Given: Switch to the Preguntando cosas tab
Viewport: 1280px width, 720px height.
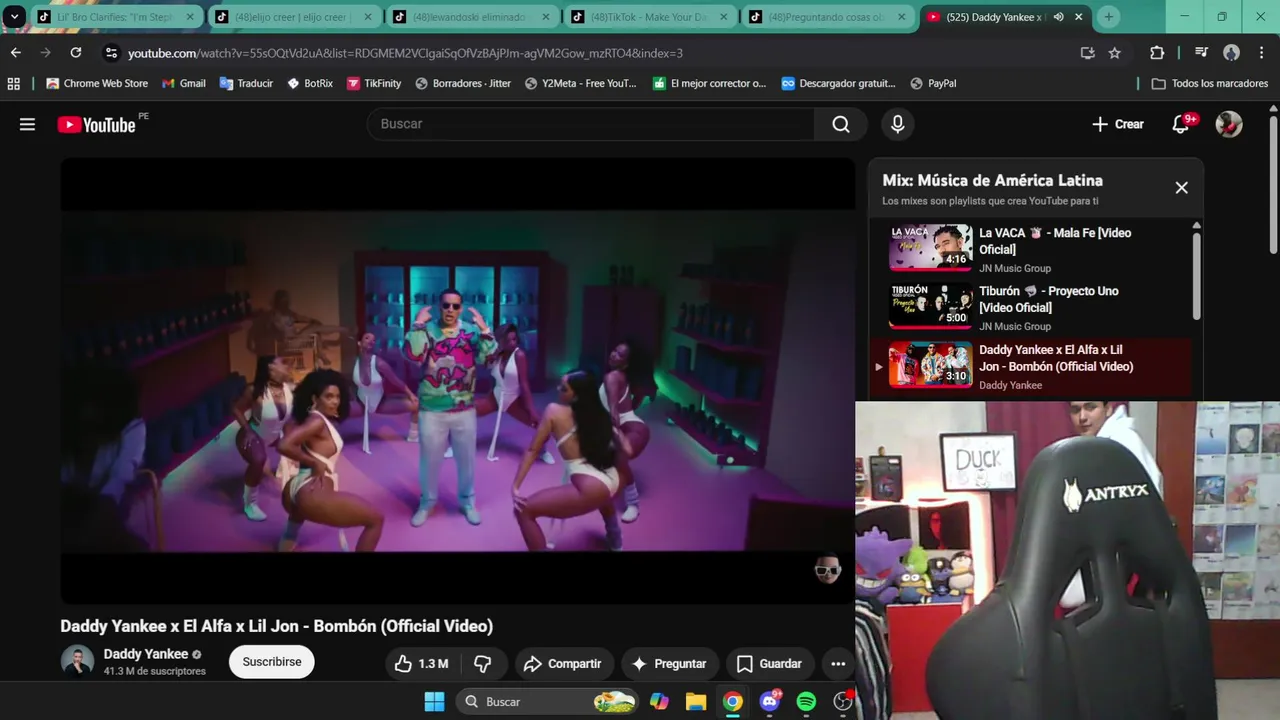Looking at the screenshot, I should (829, 17).
